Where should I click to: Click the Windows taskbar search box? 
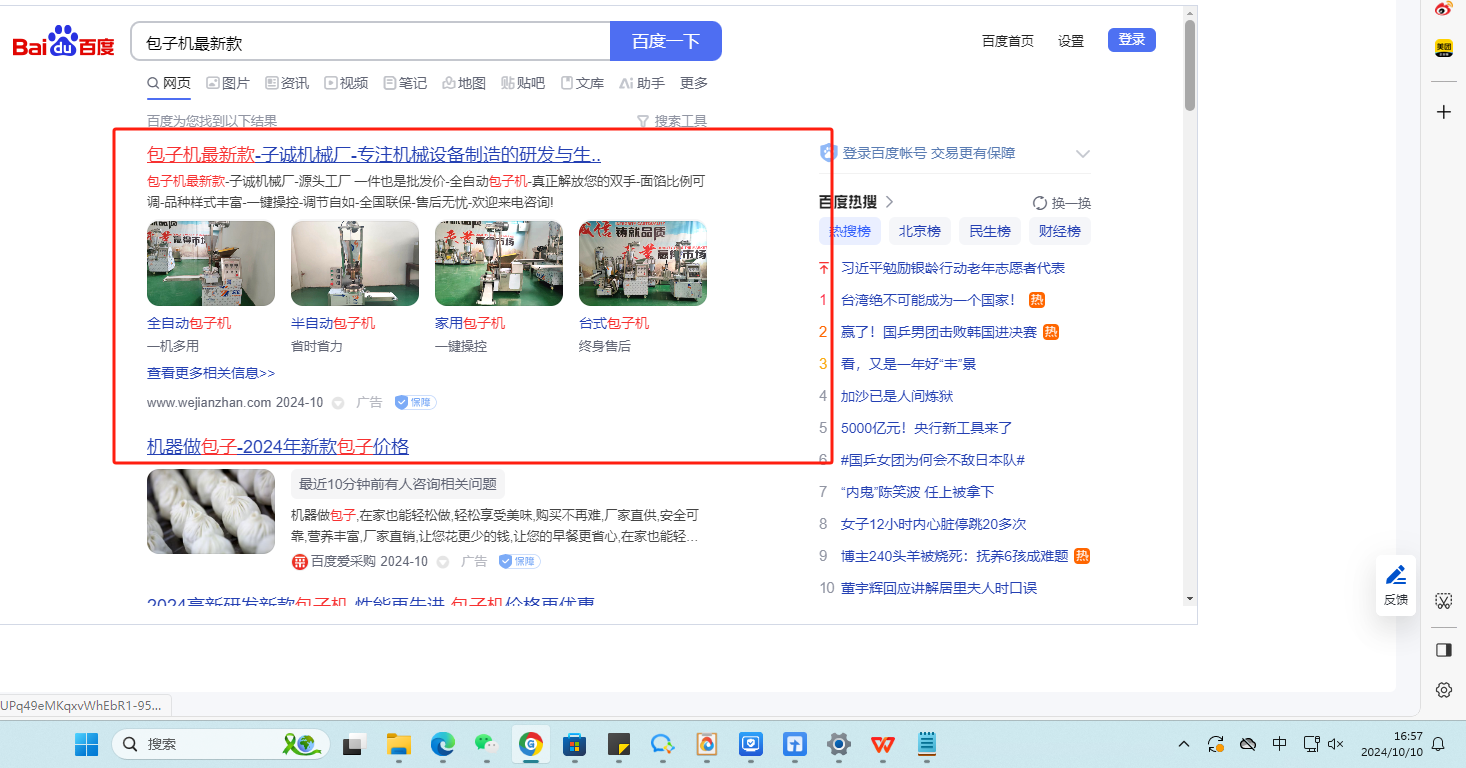pyautogui.click(x=221, y=744)
